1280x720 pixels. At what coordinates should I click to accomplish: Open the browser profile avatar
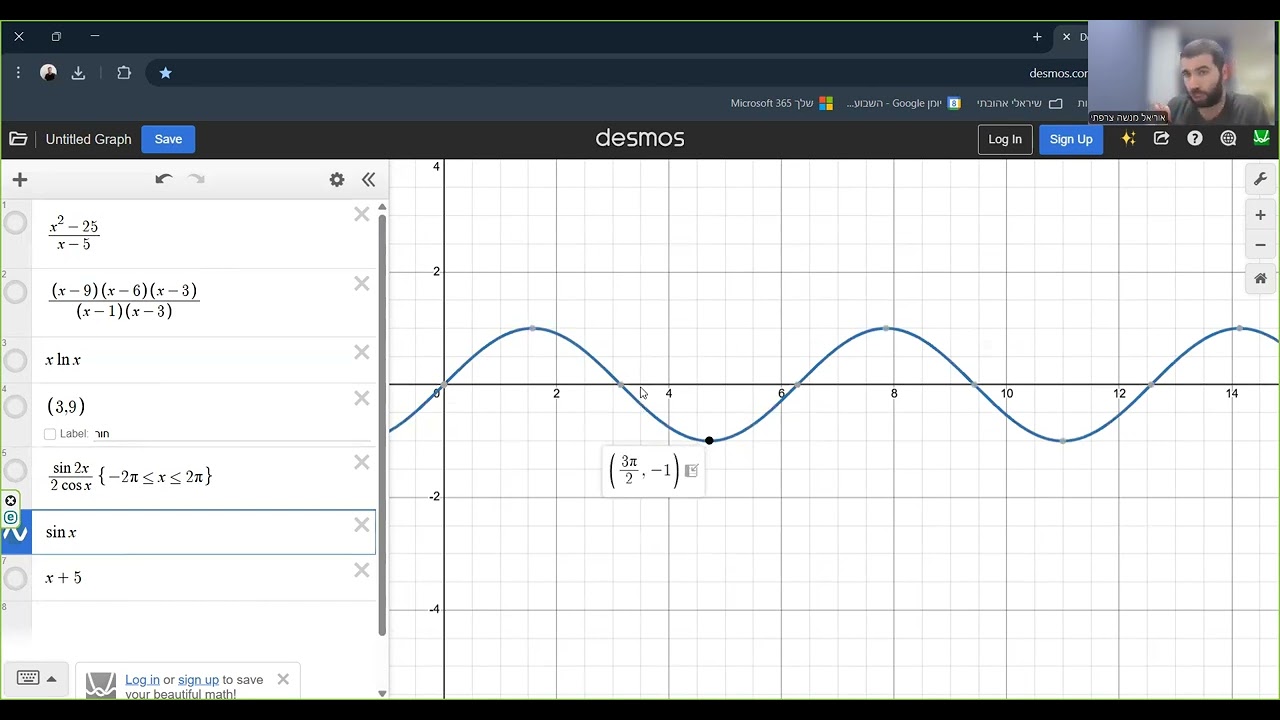[48, 73]
